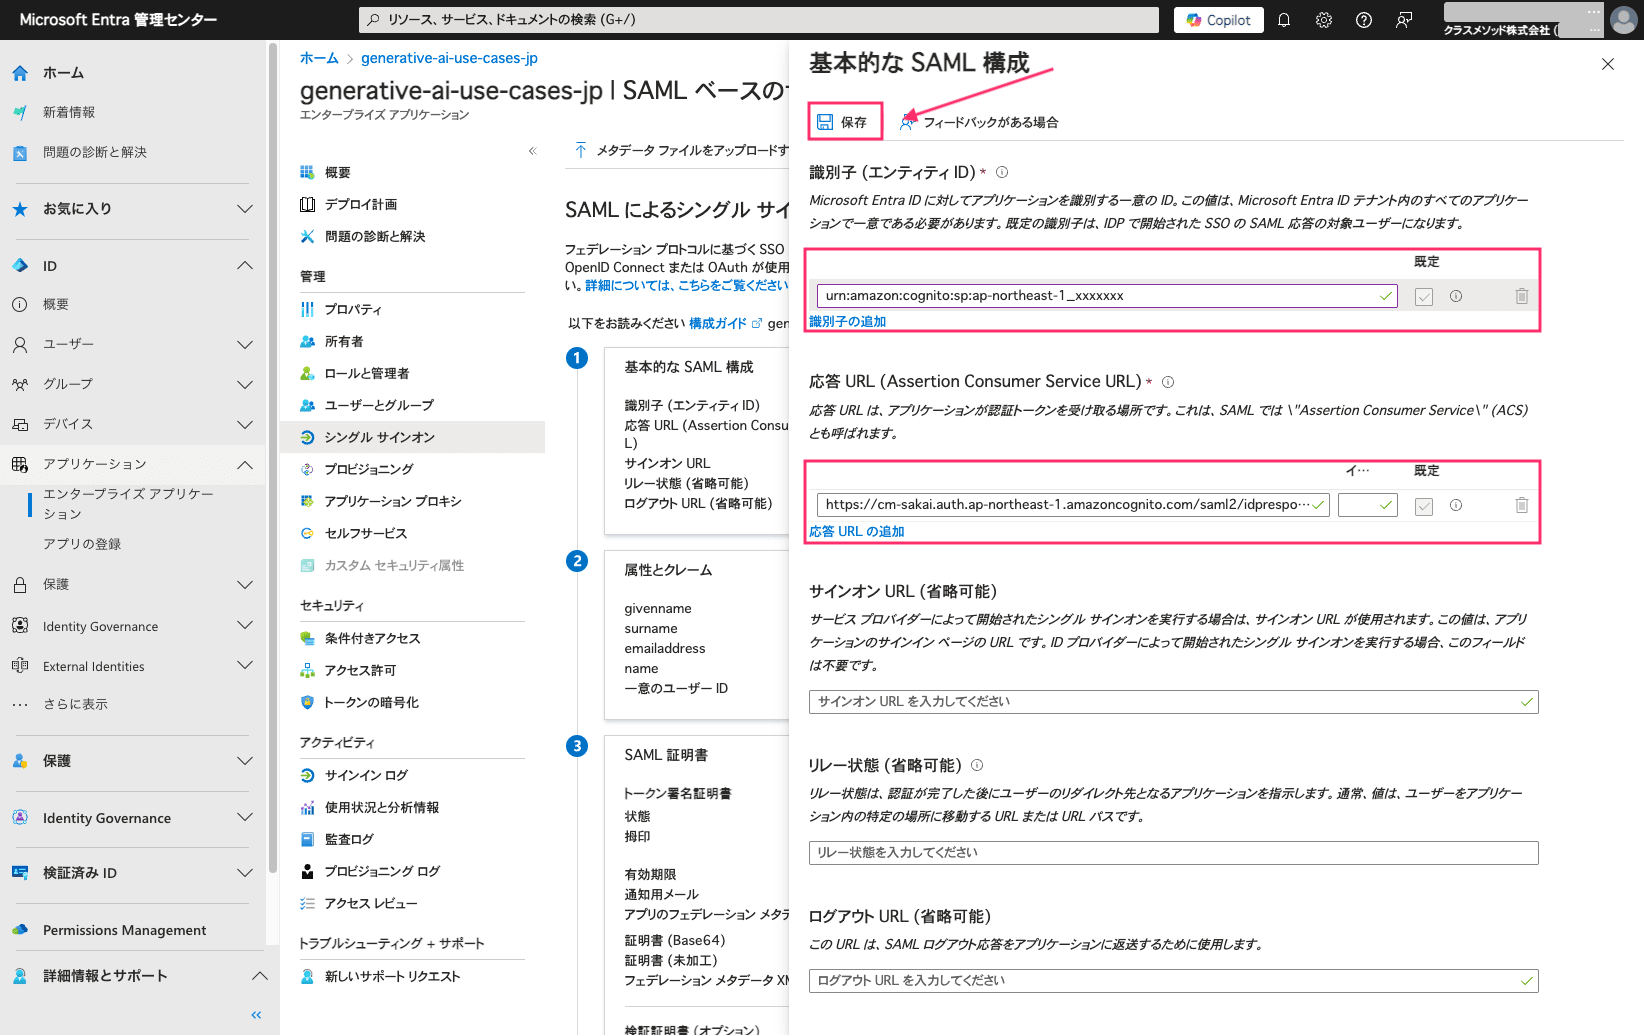Open アクセス レビュー menu item

click(x=371, y=904)
